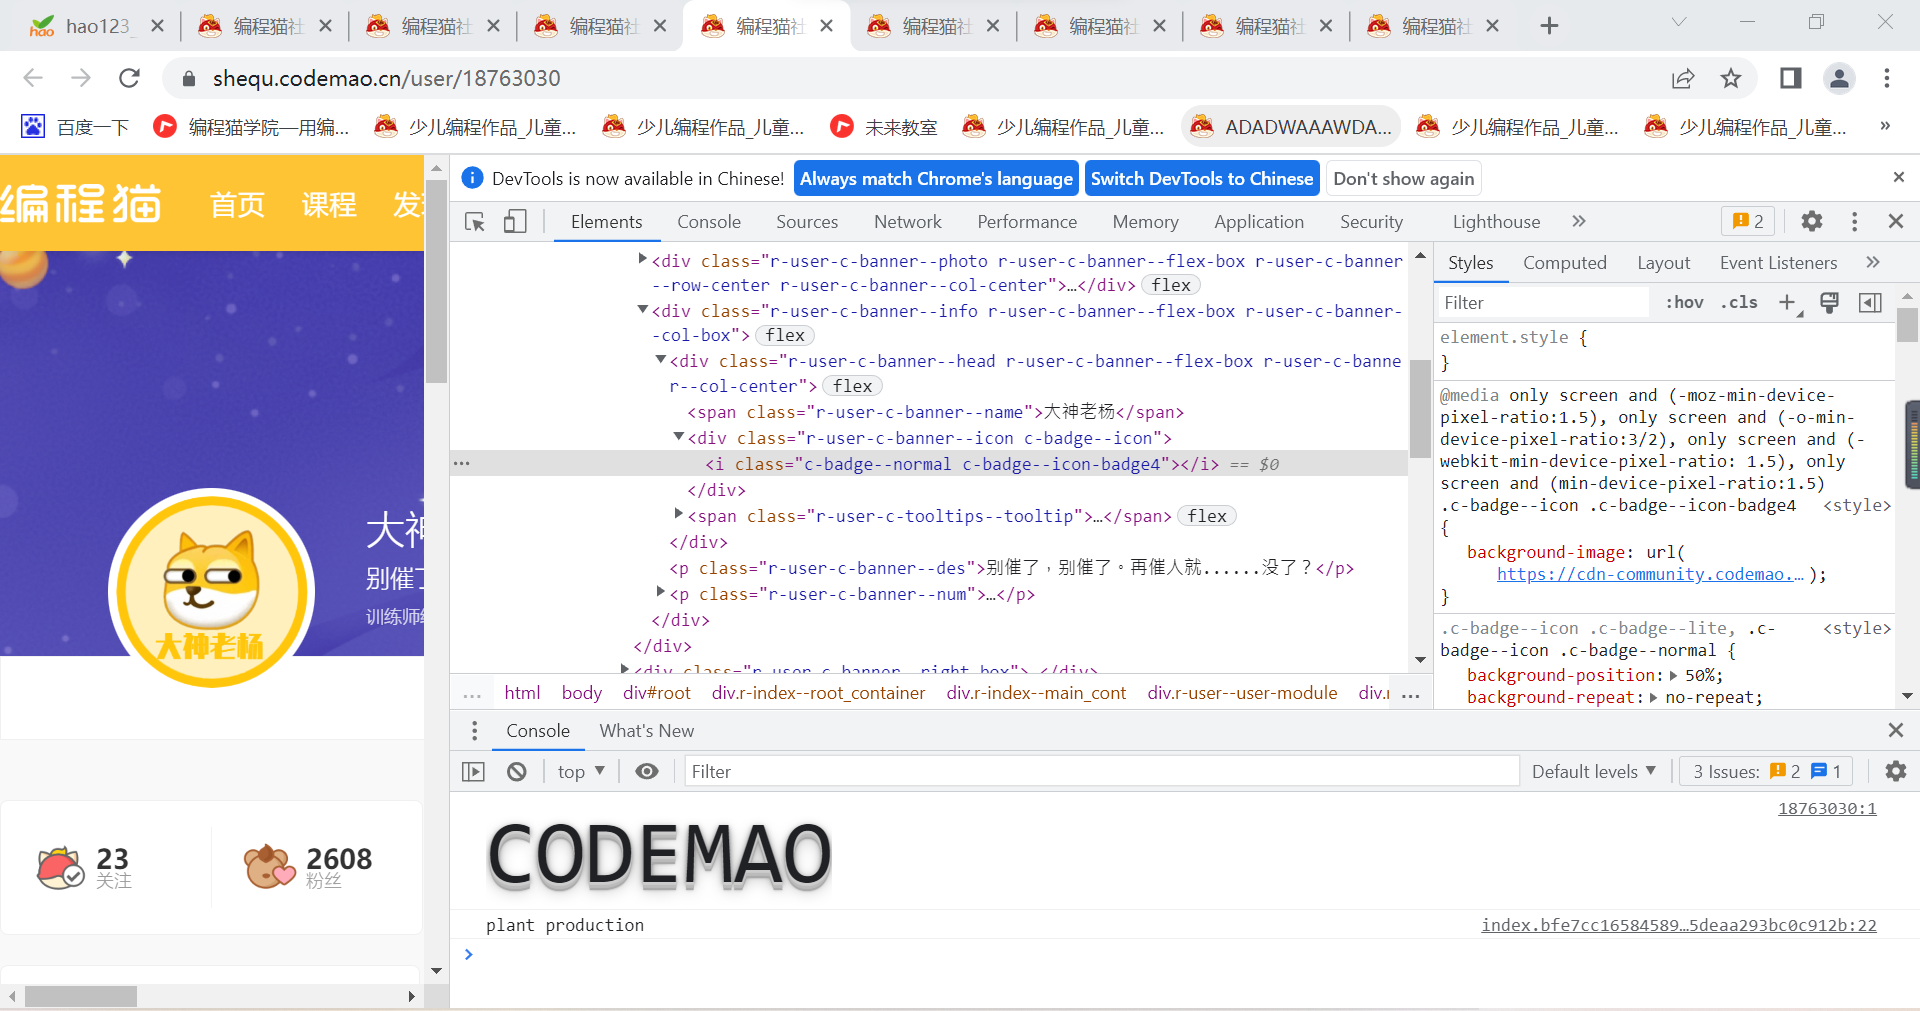Viewport: 1920px width, 1011px height.
Task: Collapse the r-user-c-banner--info div node
Action: point(642,310)
